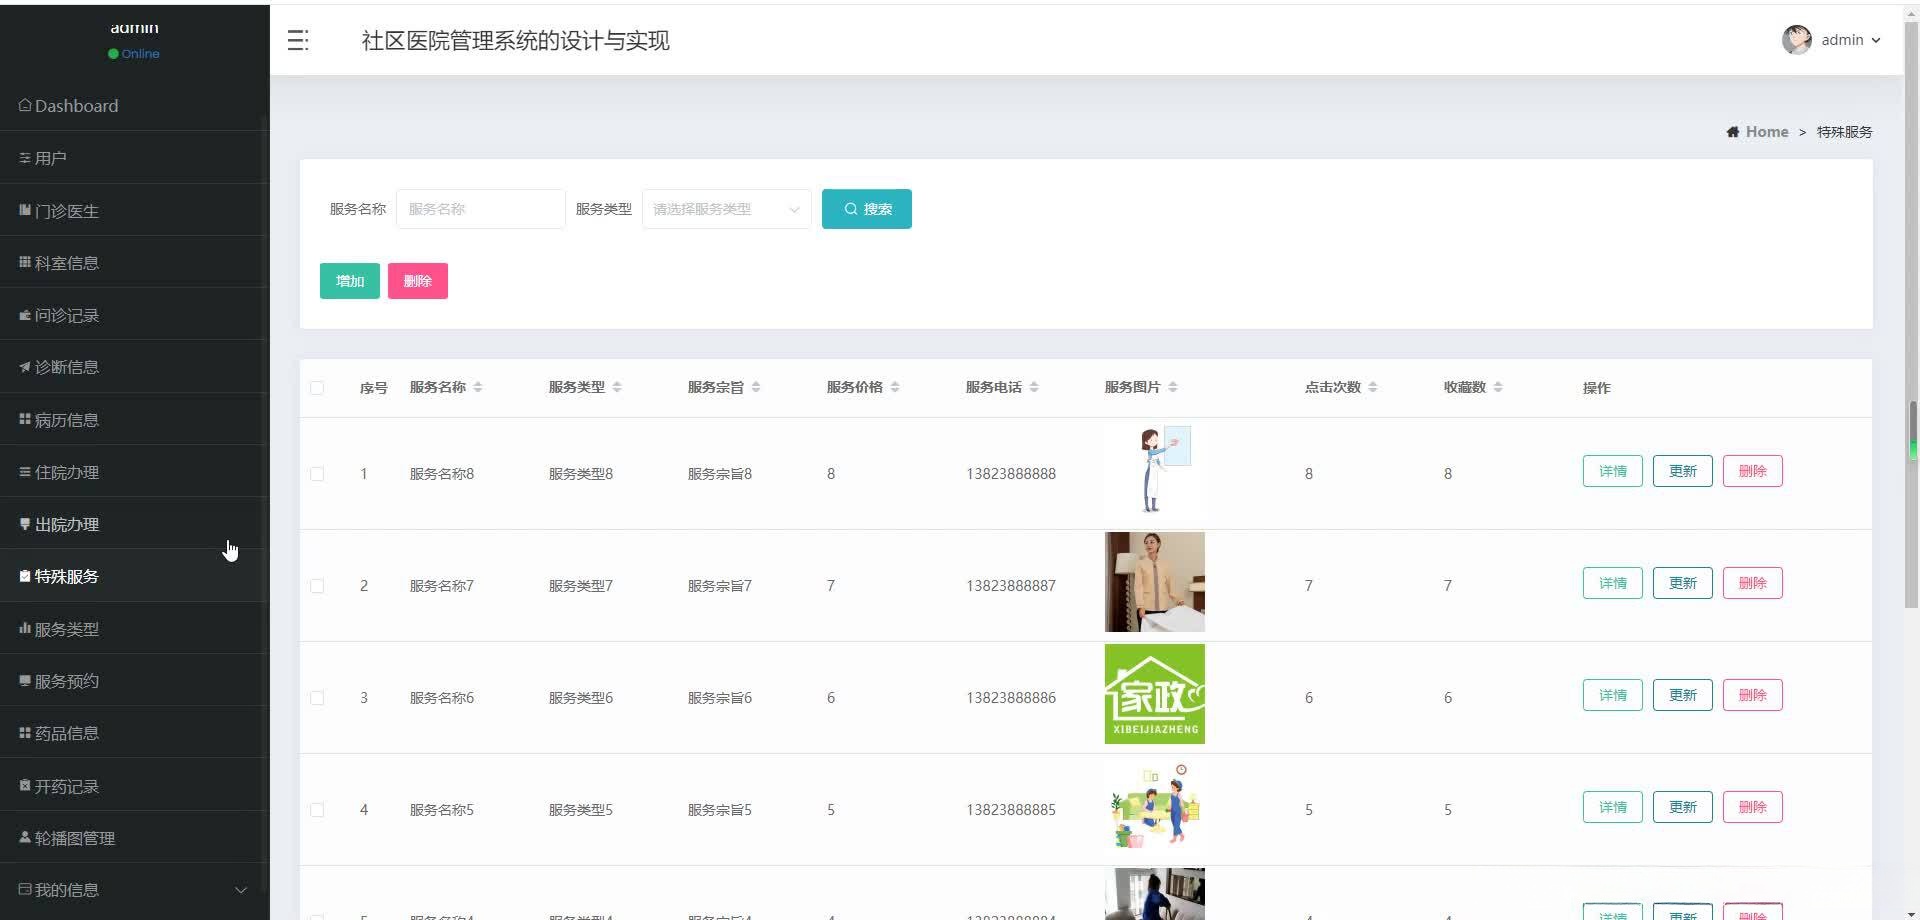Click the 搜索 search button
The image size is (1920, 920).
point(866,209)
